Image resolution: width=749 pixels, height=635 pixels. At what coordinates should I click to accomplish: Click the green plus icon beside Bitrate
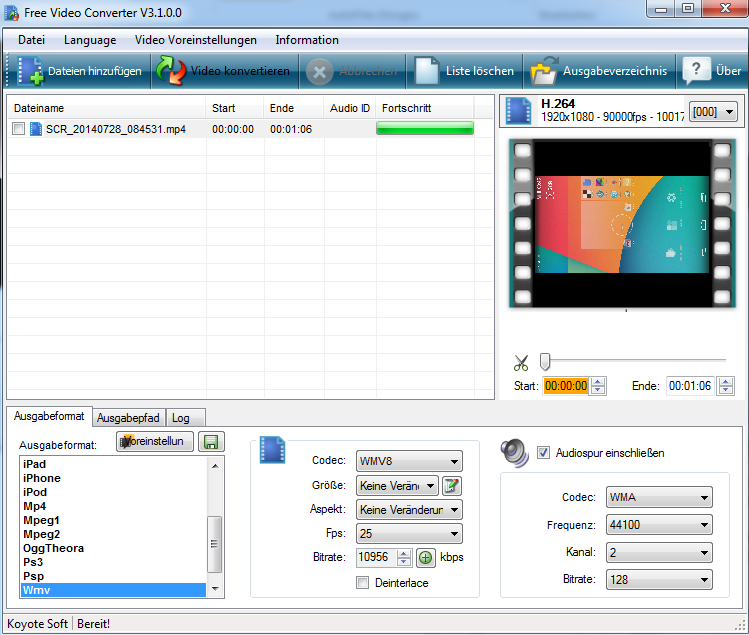[426, 558]
